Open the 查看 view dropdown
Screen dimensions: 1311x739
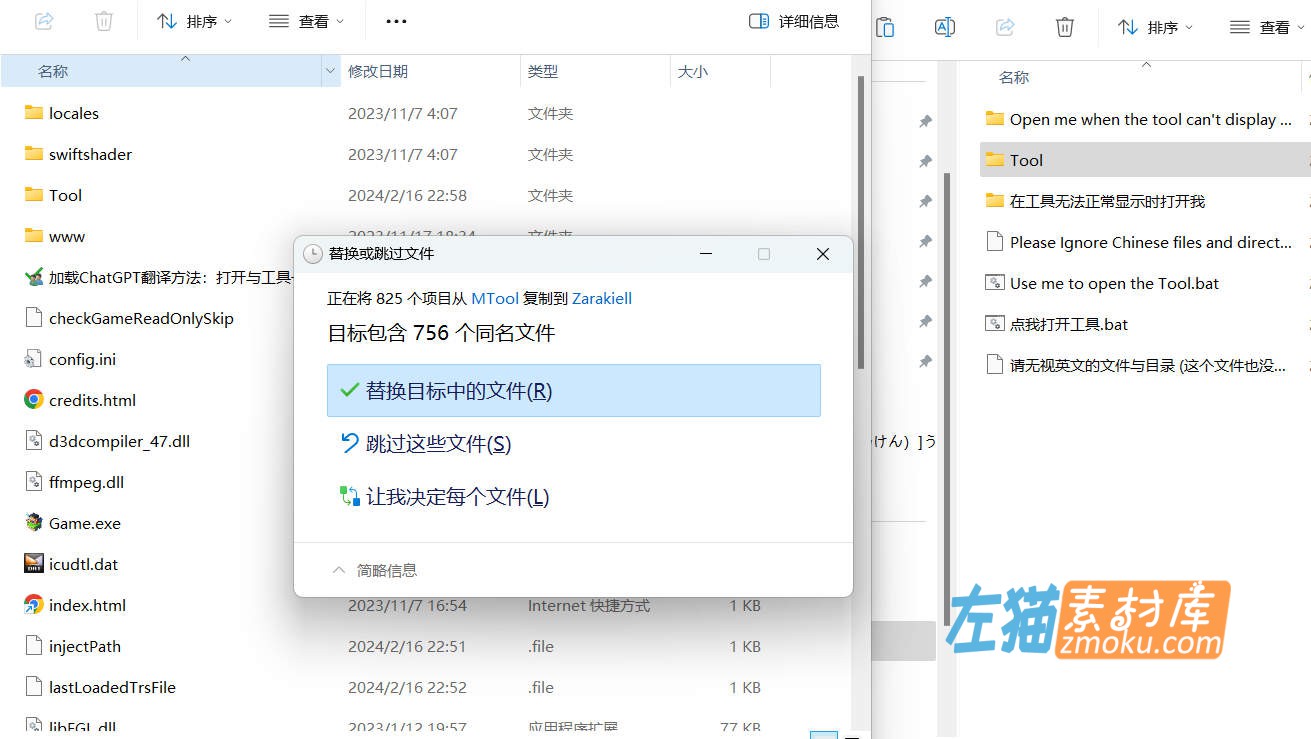point(307,20)
